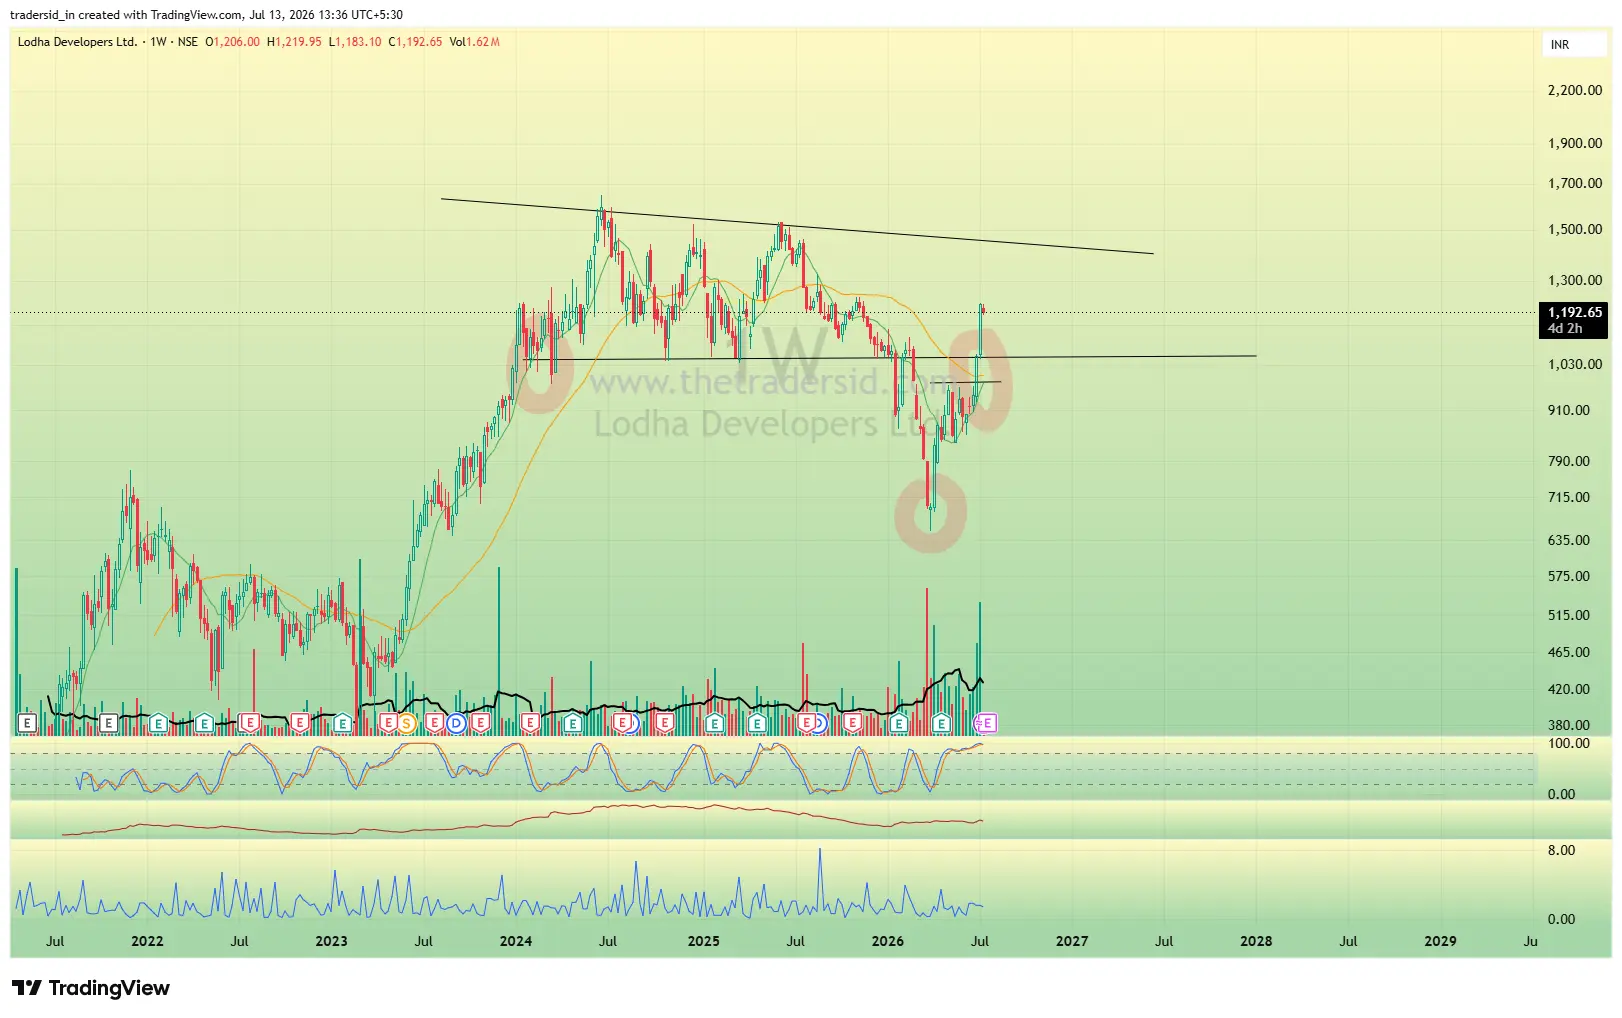Click the low value L1,183.10
Screen dimensions: 1622x1018
(355, 42)
